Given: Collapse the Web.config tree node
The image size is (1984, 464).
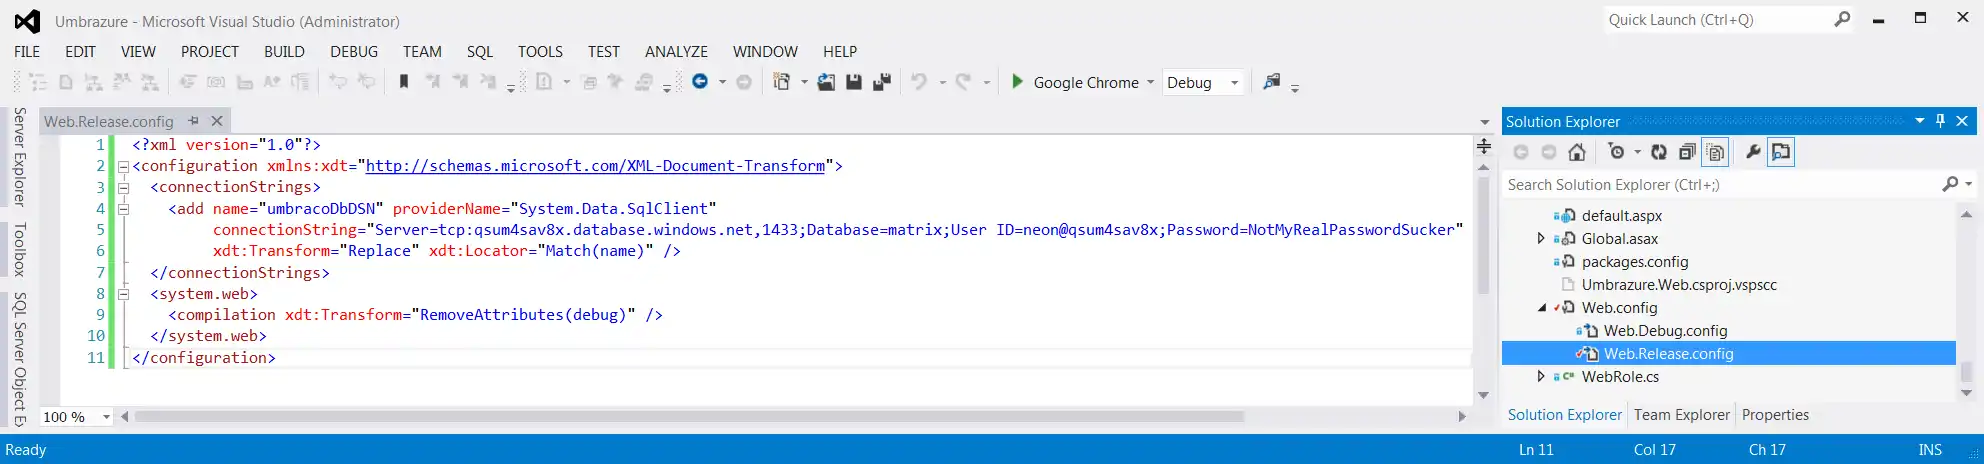Looking at the screenshot, I should 1541,308.
